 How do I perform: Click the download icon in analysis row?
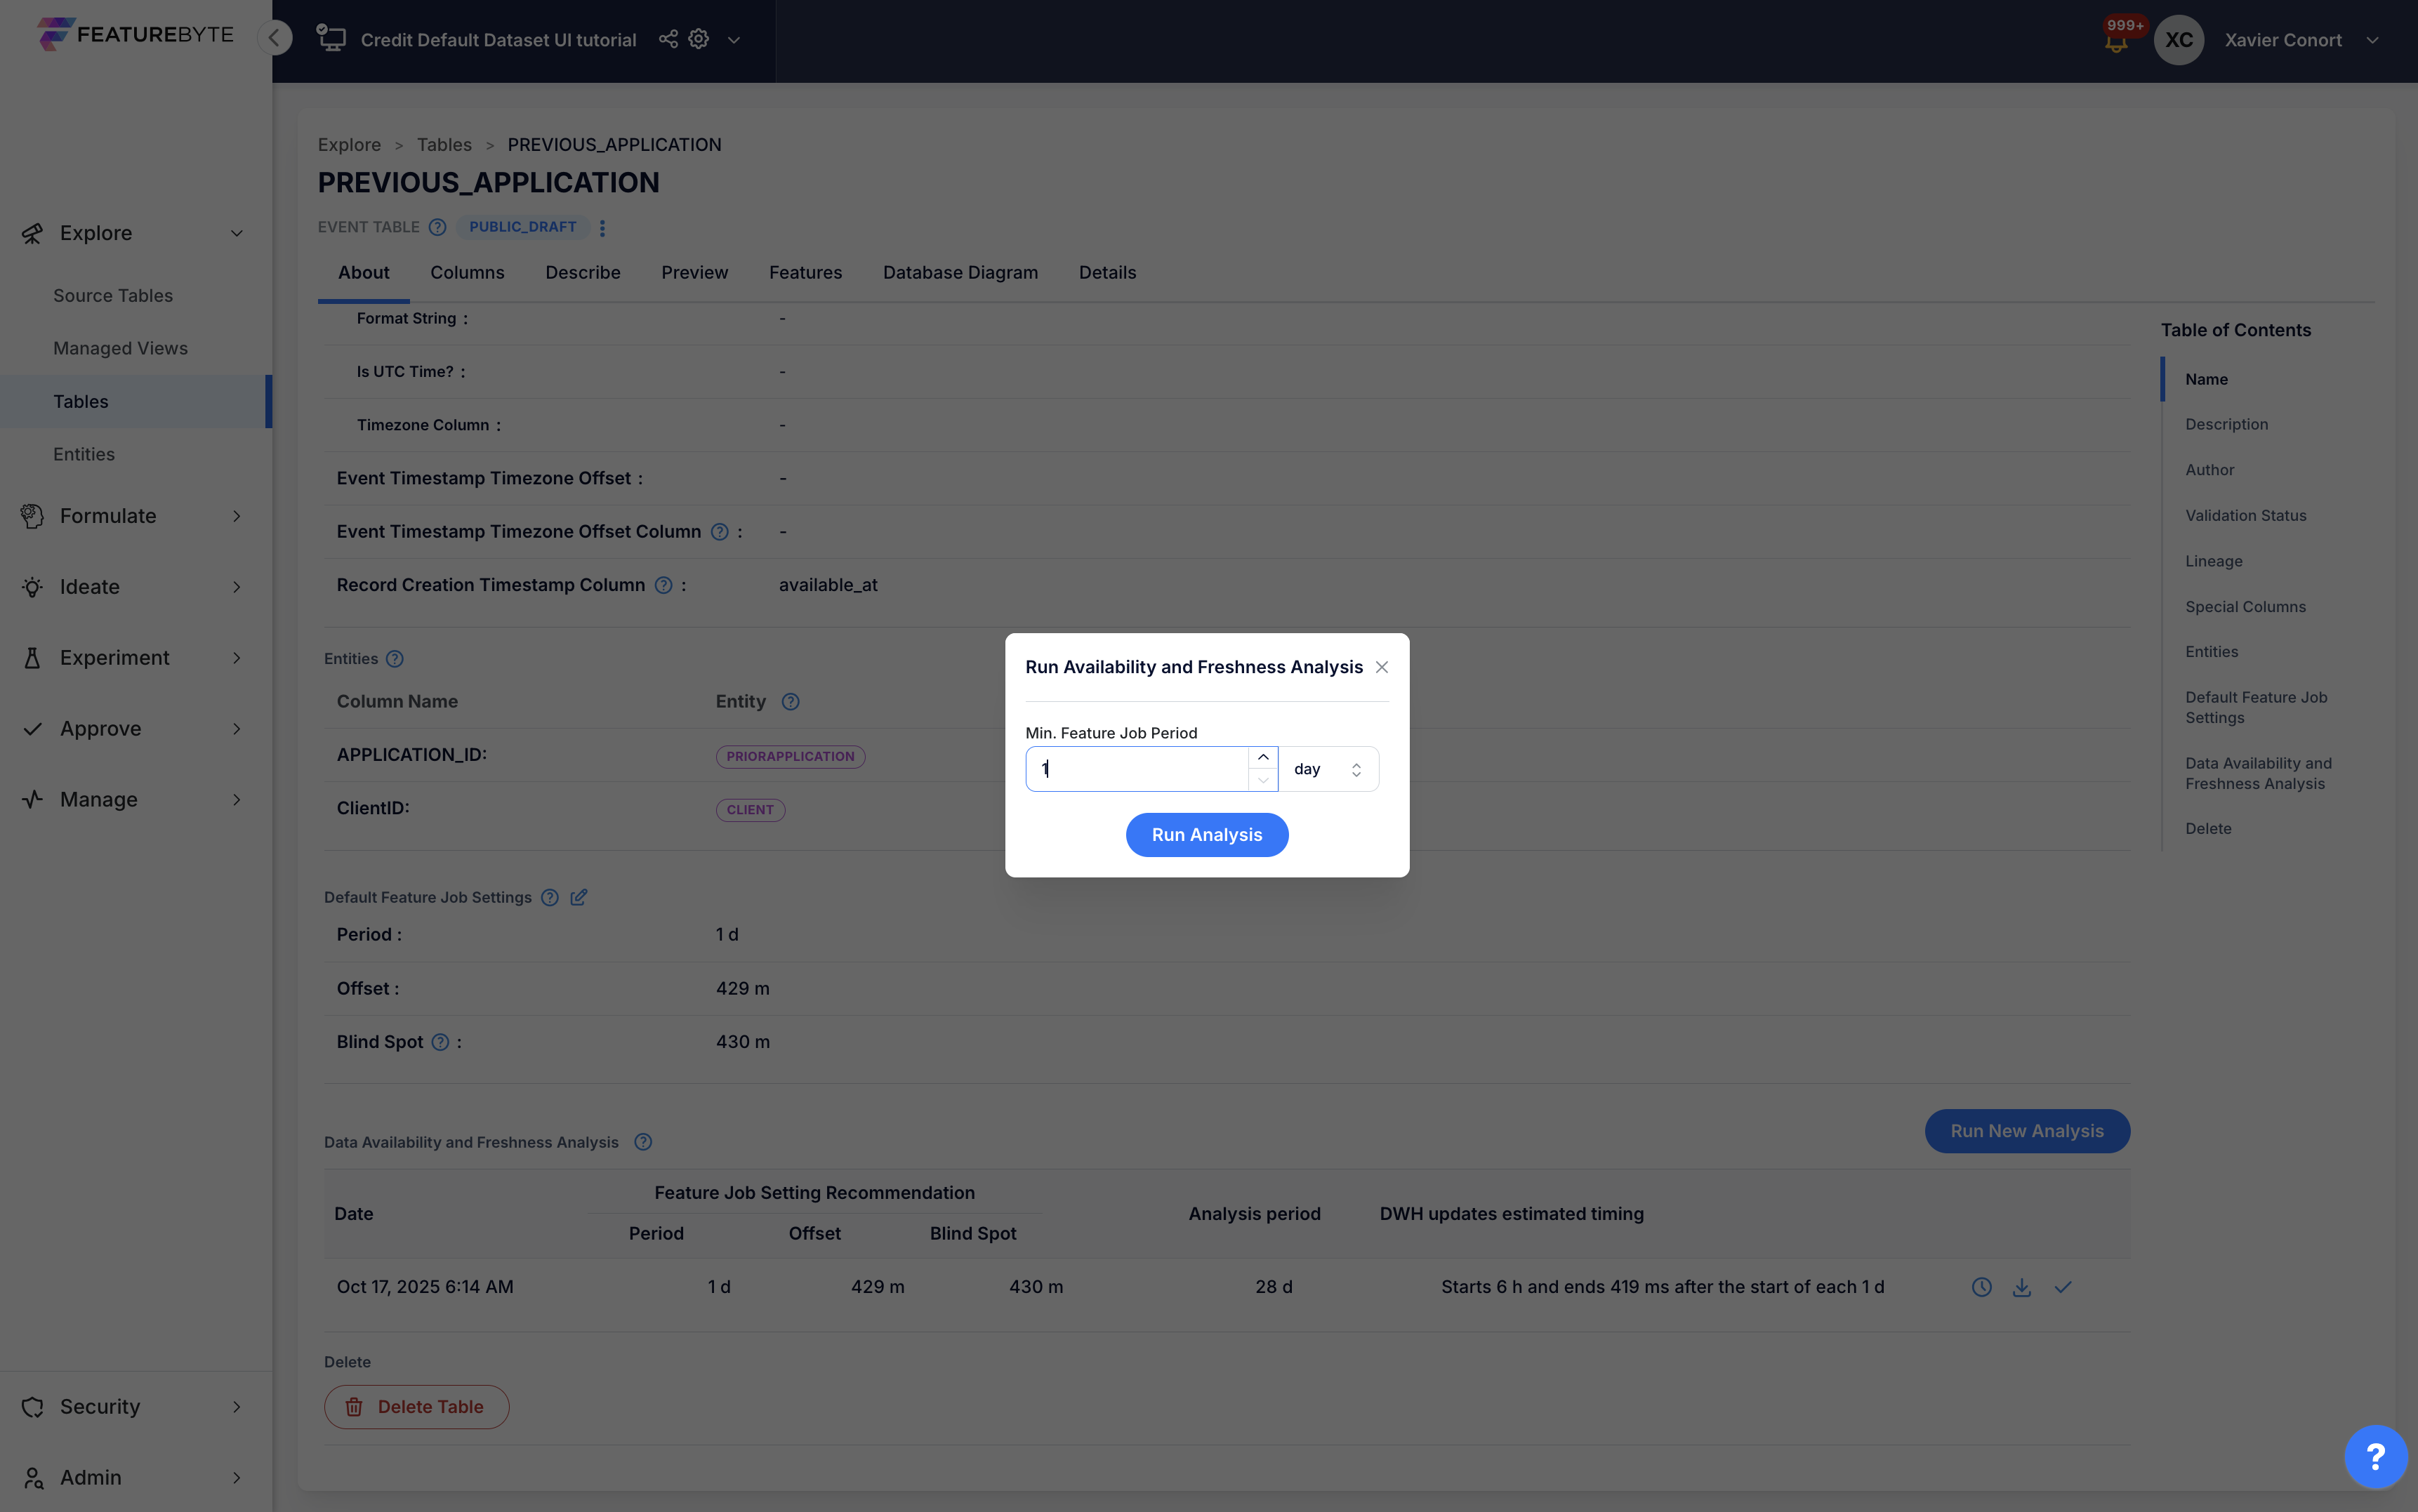point(2021,1287)
